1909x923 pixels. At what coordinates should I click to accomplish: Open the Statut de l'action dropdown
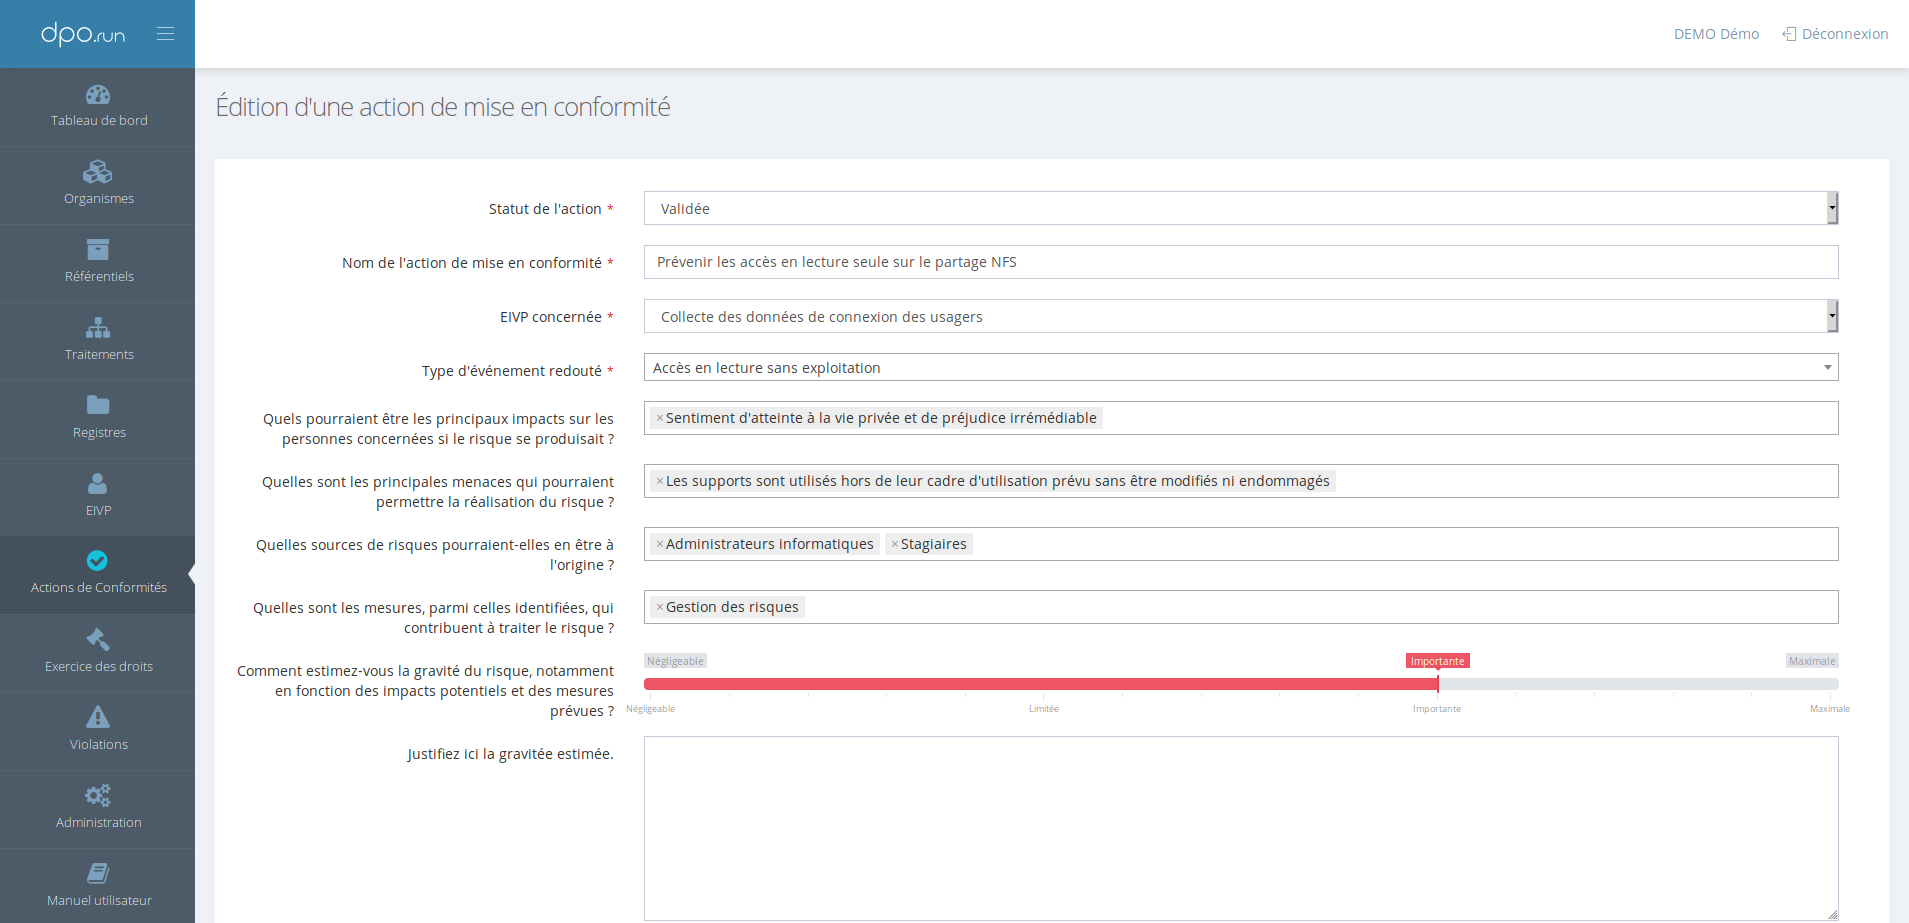click(1241, 208)
